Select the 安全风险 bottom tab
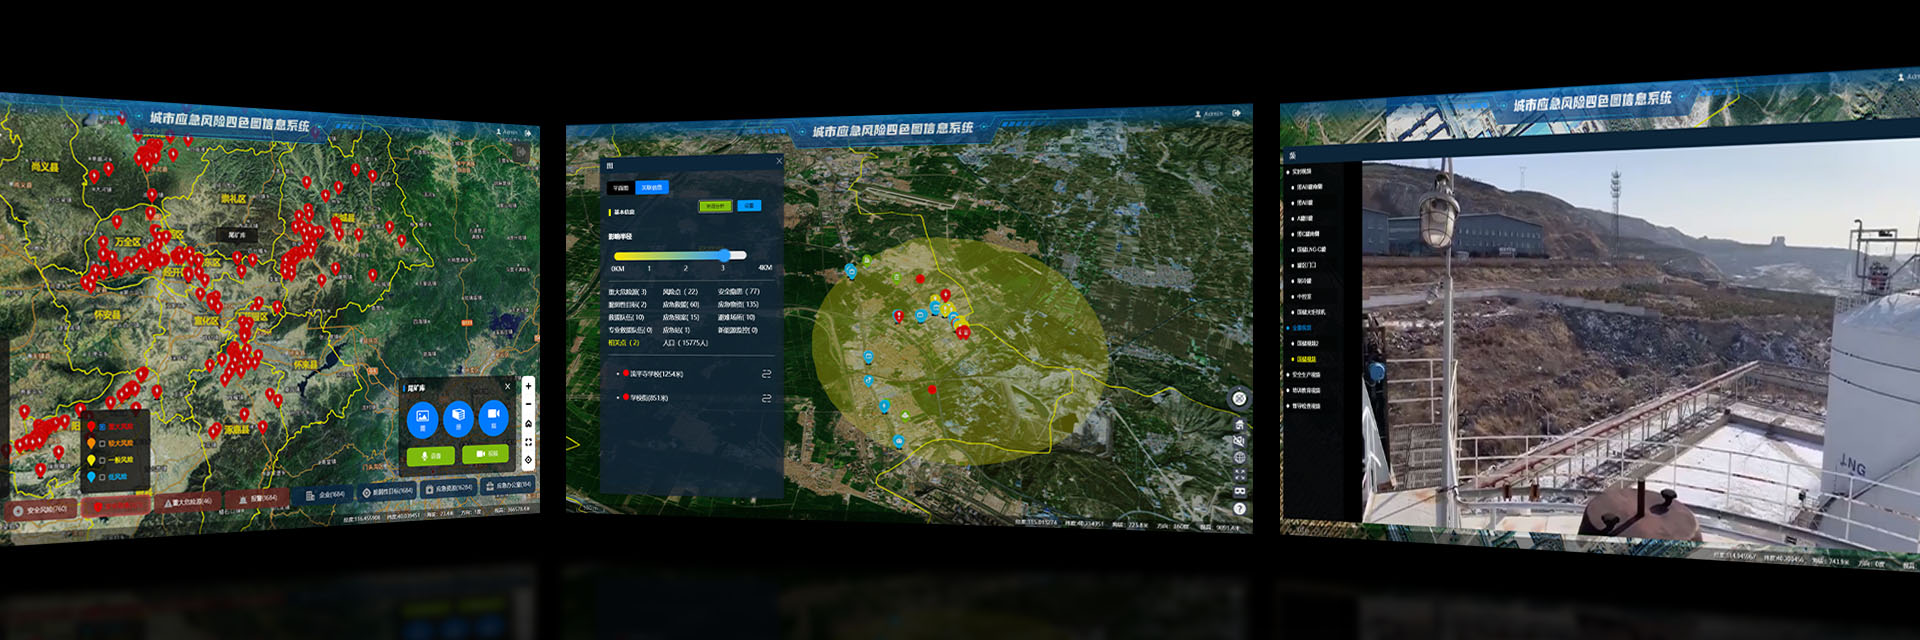The width and height of the screenshot is (1920, 640). point(41,510)
